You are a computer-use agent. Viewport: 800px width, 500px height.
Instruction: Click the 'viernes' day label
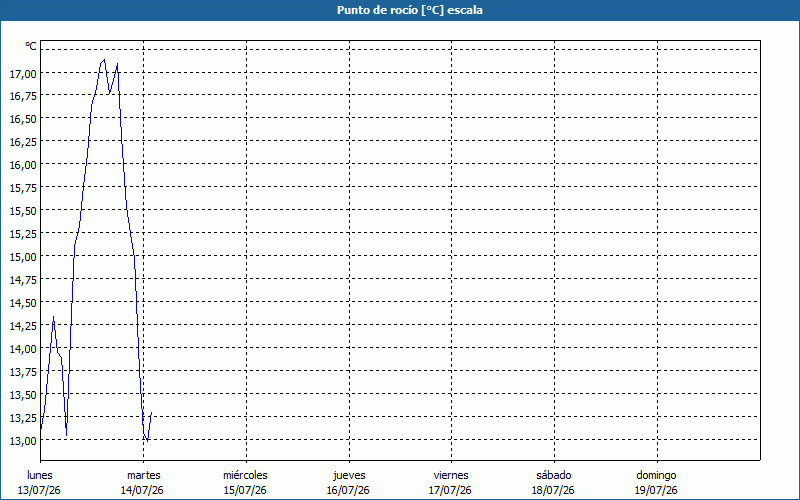451,475
